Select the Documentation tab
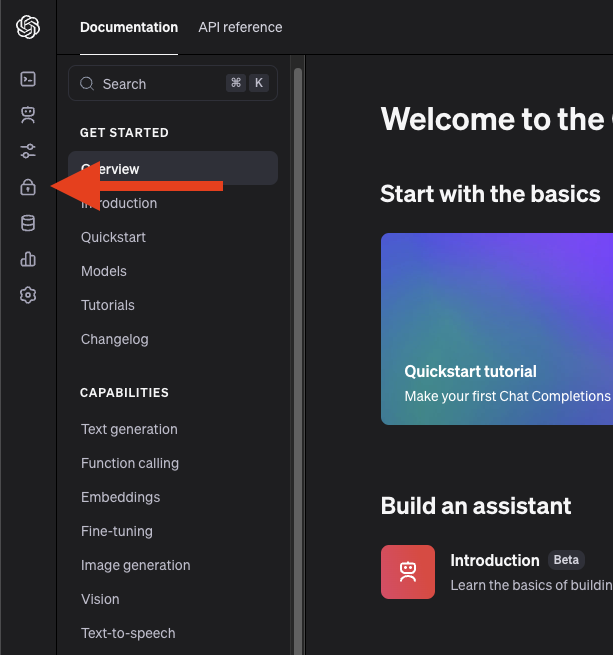The image size is (613, 655). 129,27
